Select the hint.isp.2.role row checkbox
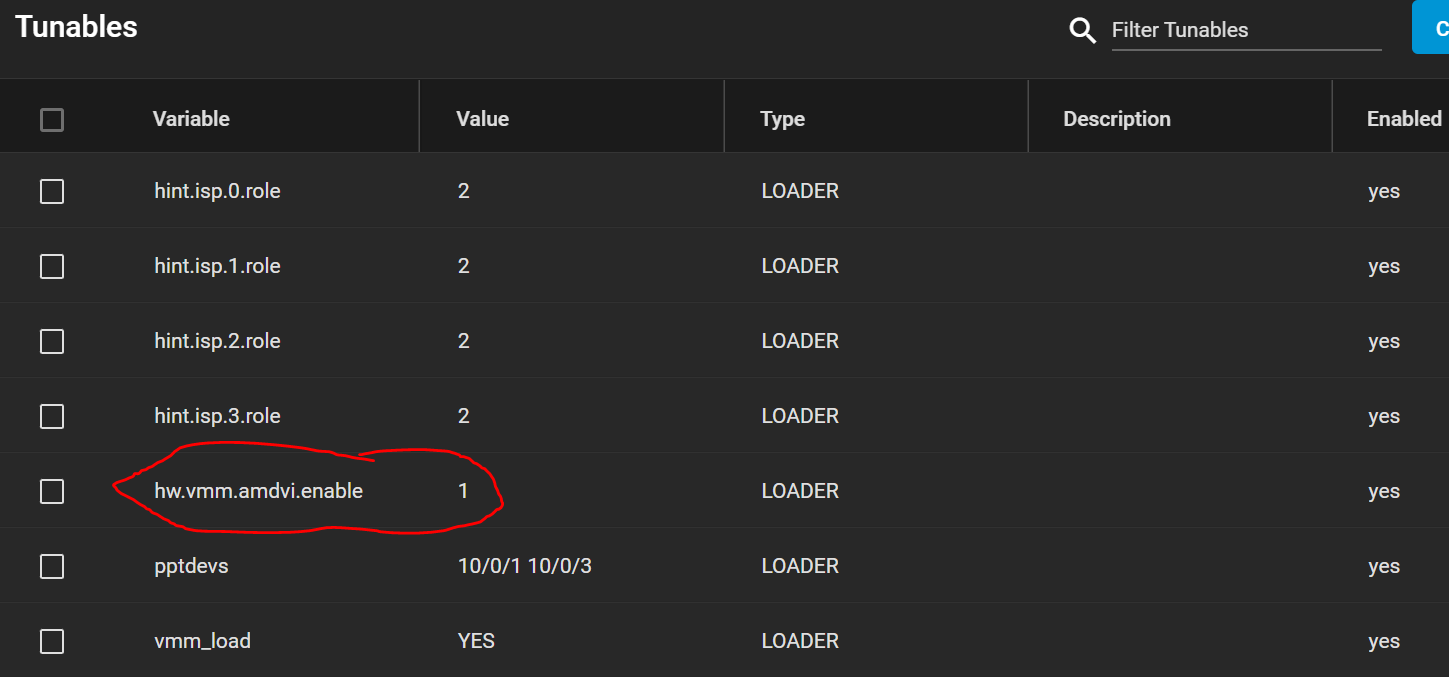This screenshot has height=677, width=1449. pyautogui.click(x=52, y=341)
